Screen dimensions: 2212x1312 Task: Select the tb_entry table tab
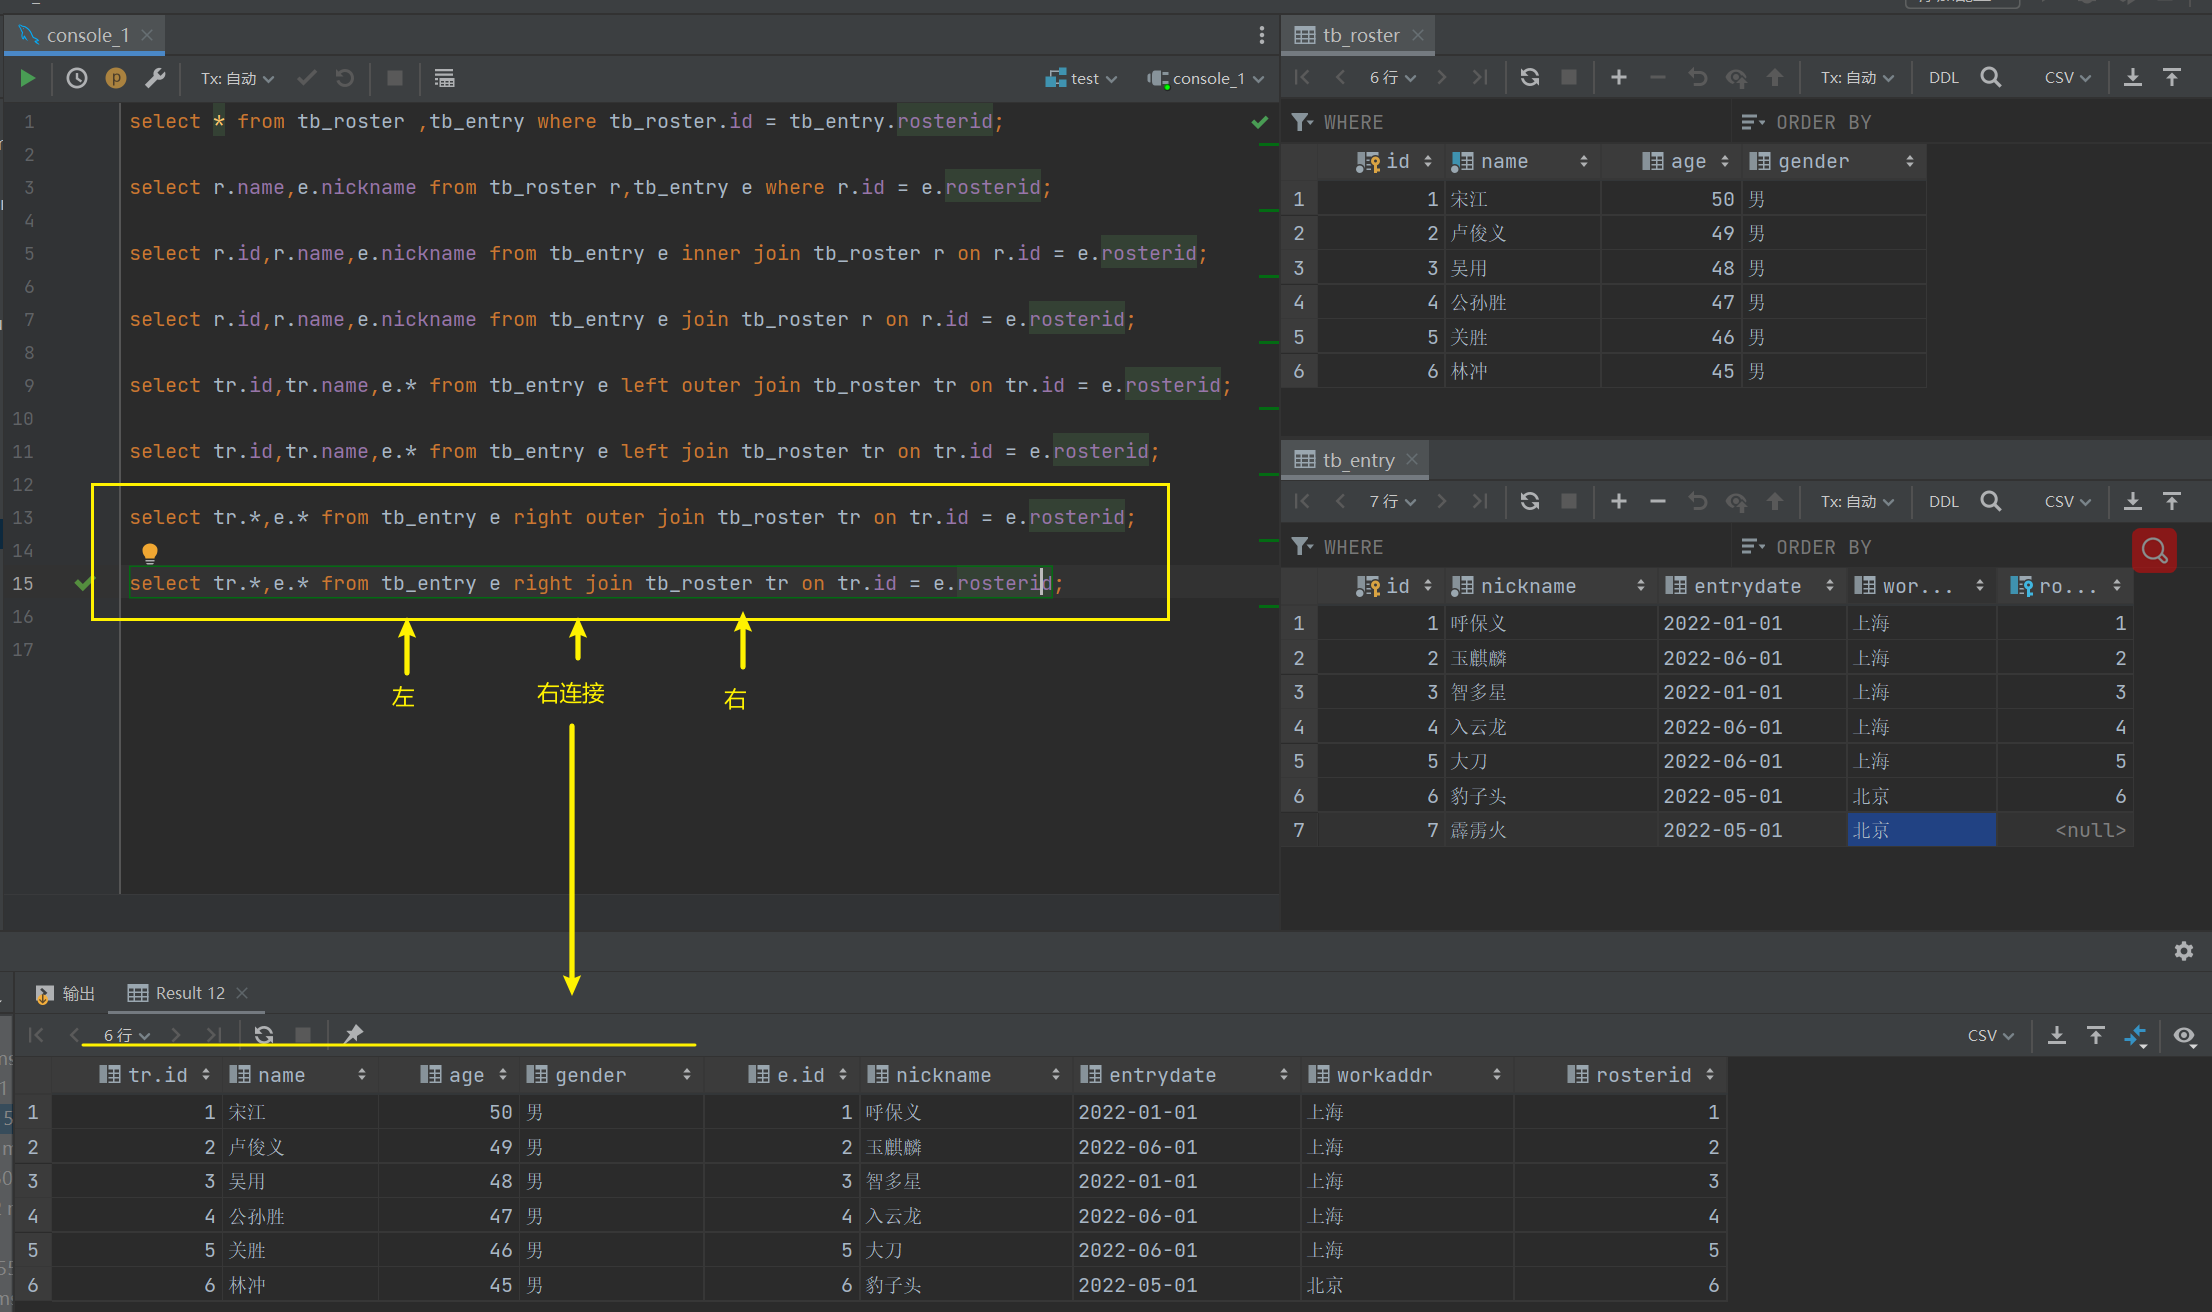pos(1357,460)
